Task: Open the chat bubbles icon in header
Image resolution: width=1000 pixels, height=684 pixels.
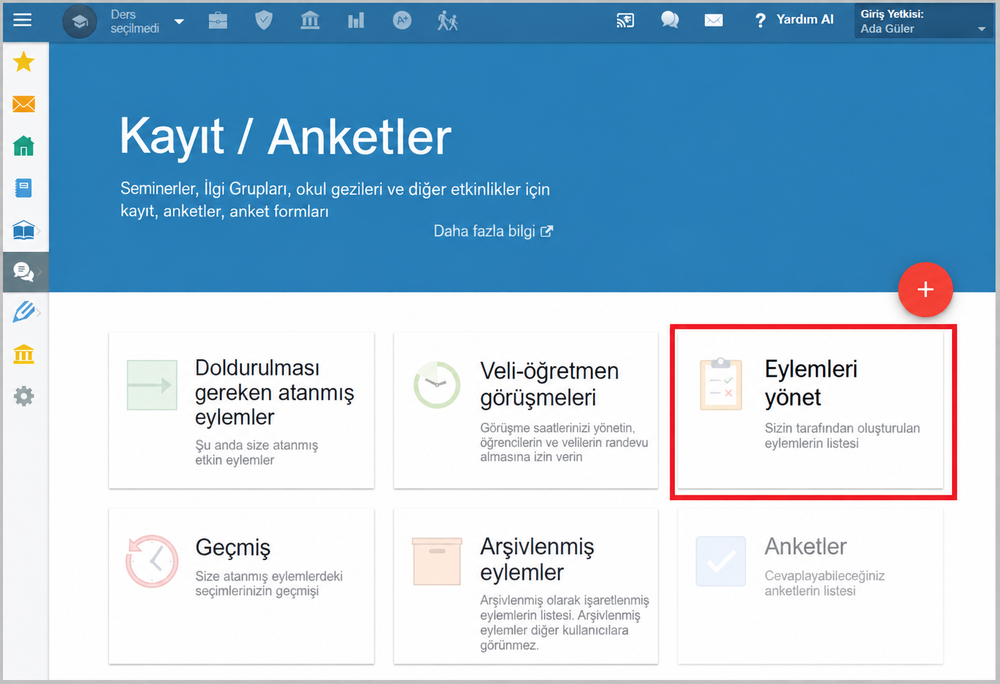Action: click(670, 20)
